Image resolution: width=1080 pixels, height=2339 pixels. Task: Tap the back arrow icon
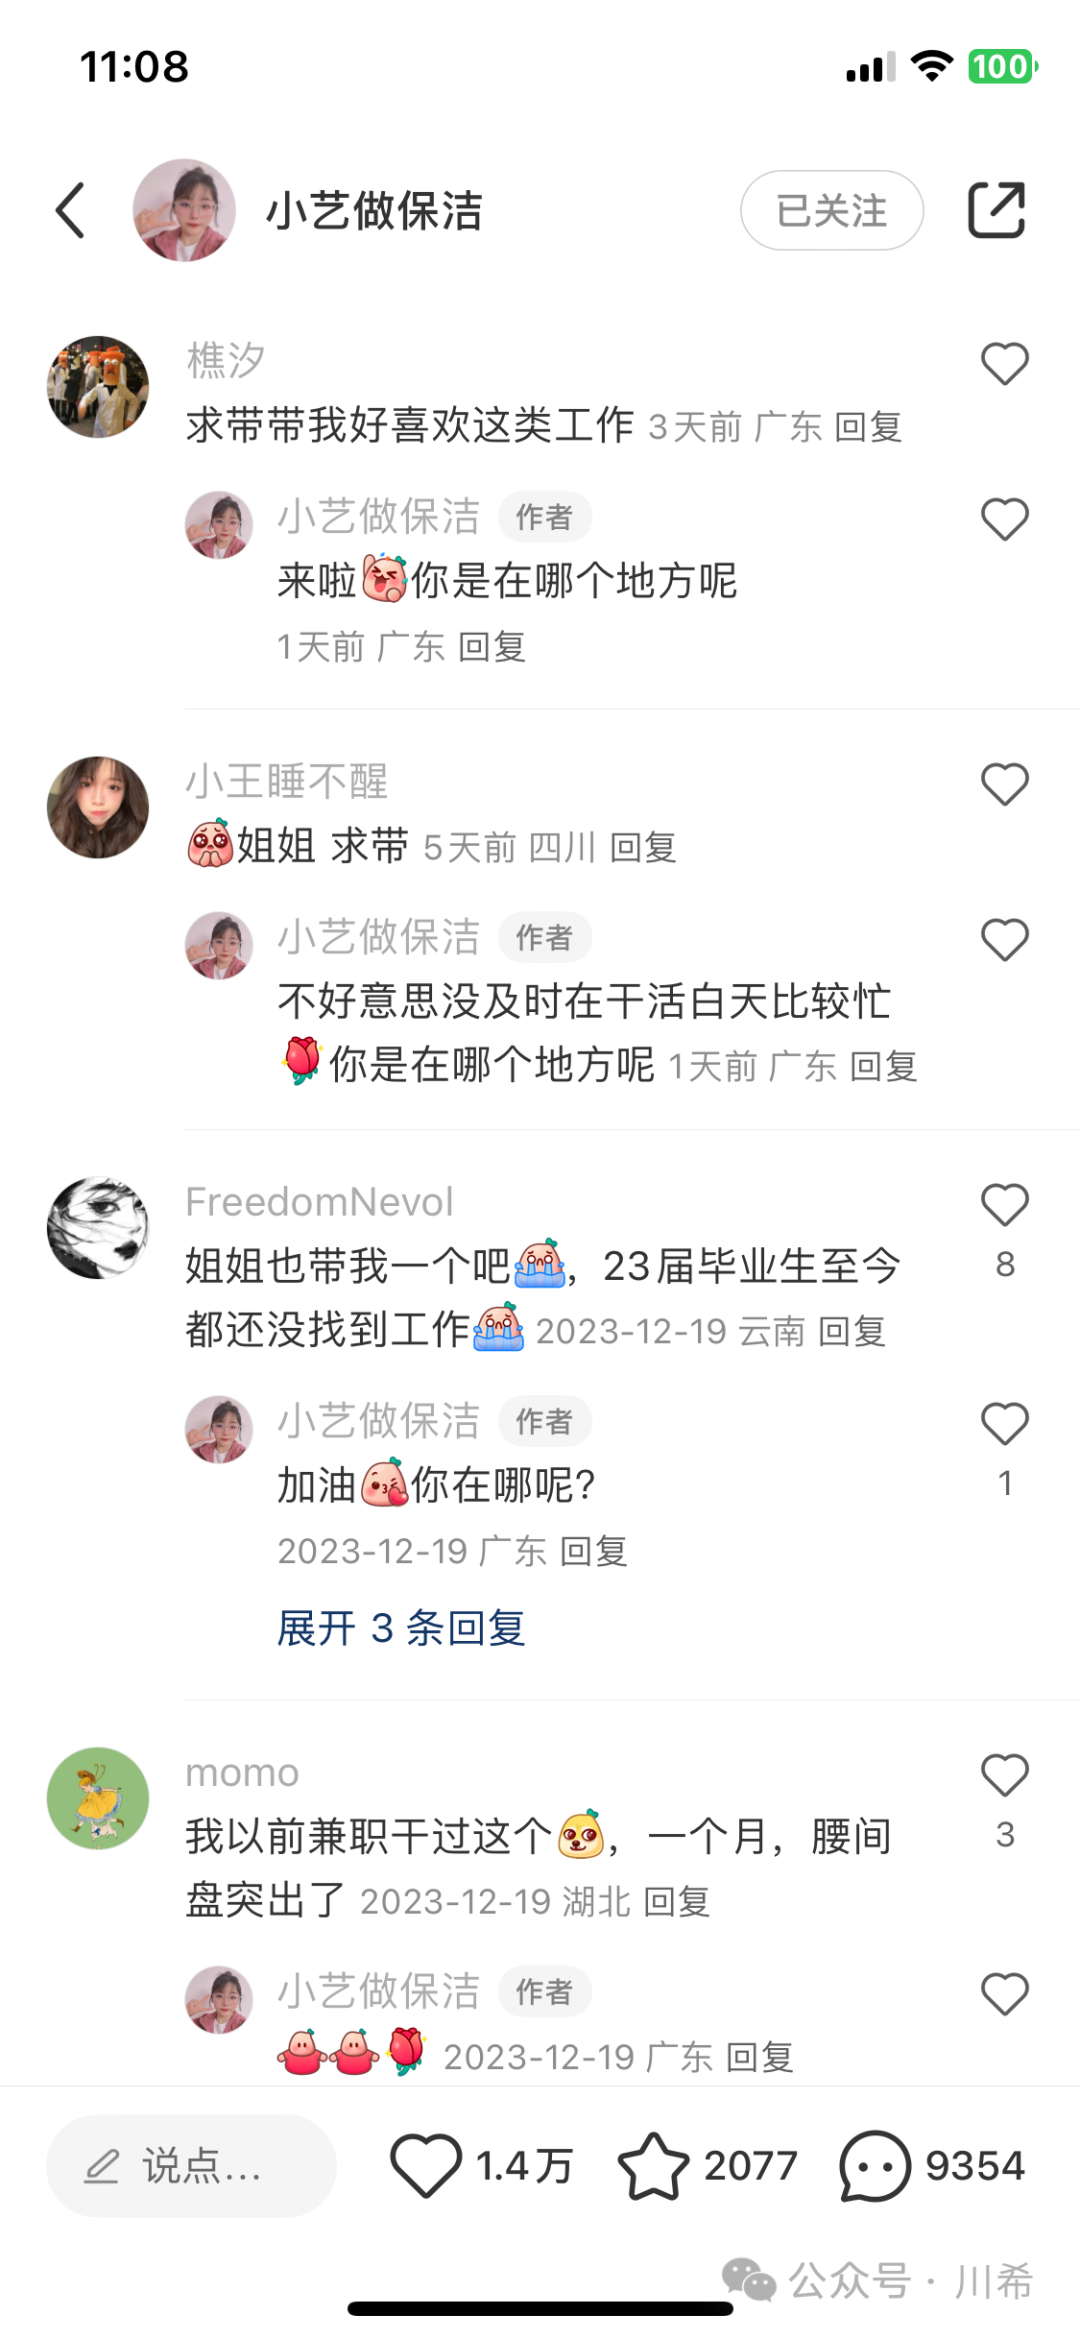tap(70, 210)
